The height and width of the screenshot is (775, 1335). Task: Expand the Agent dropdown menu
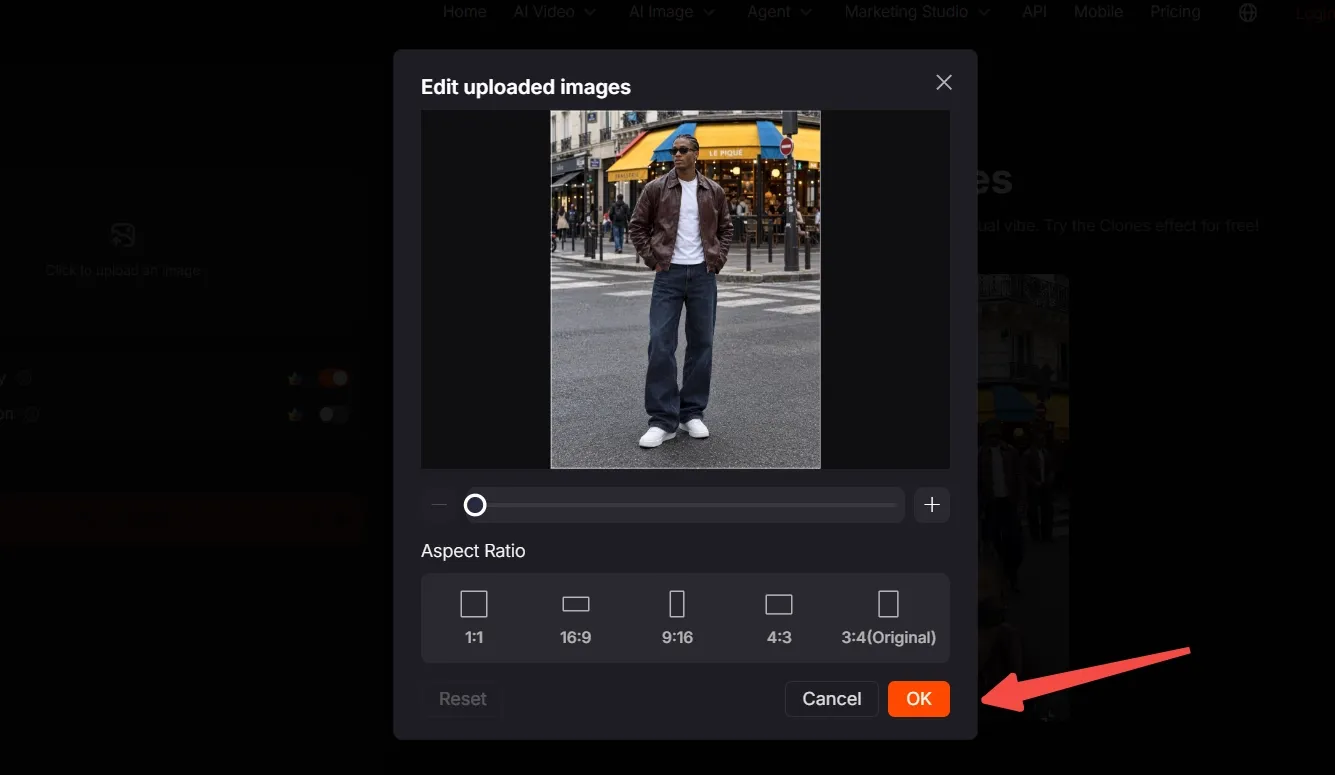(779, 12)
